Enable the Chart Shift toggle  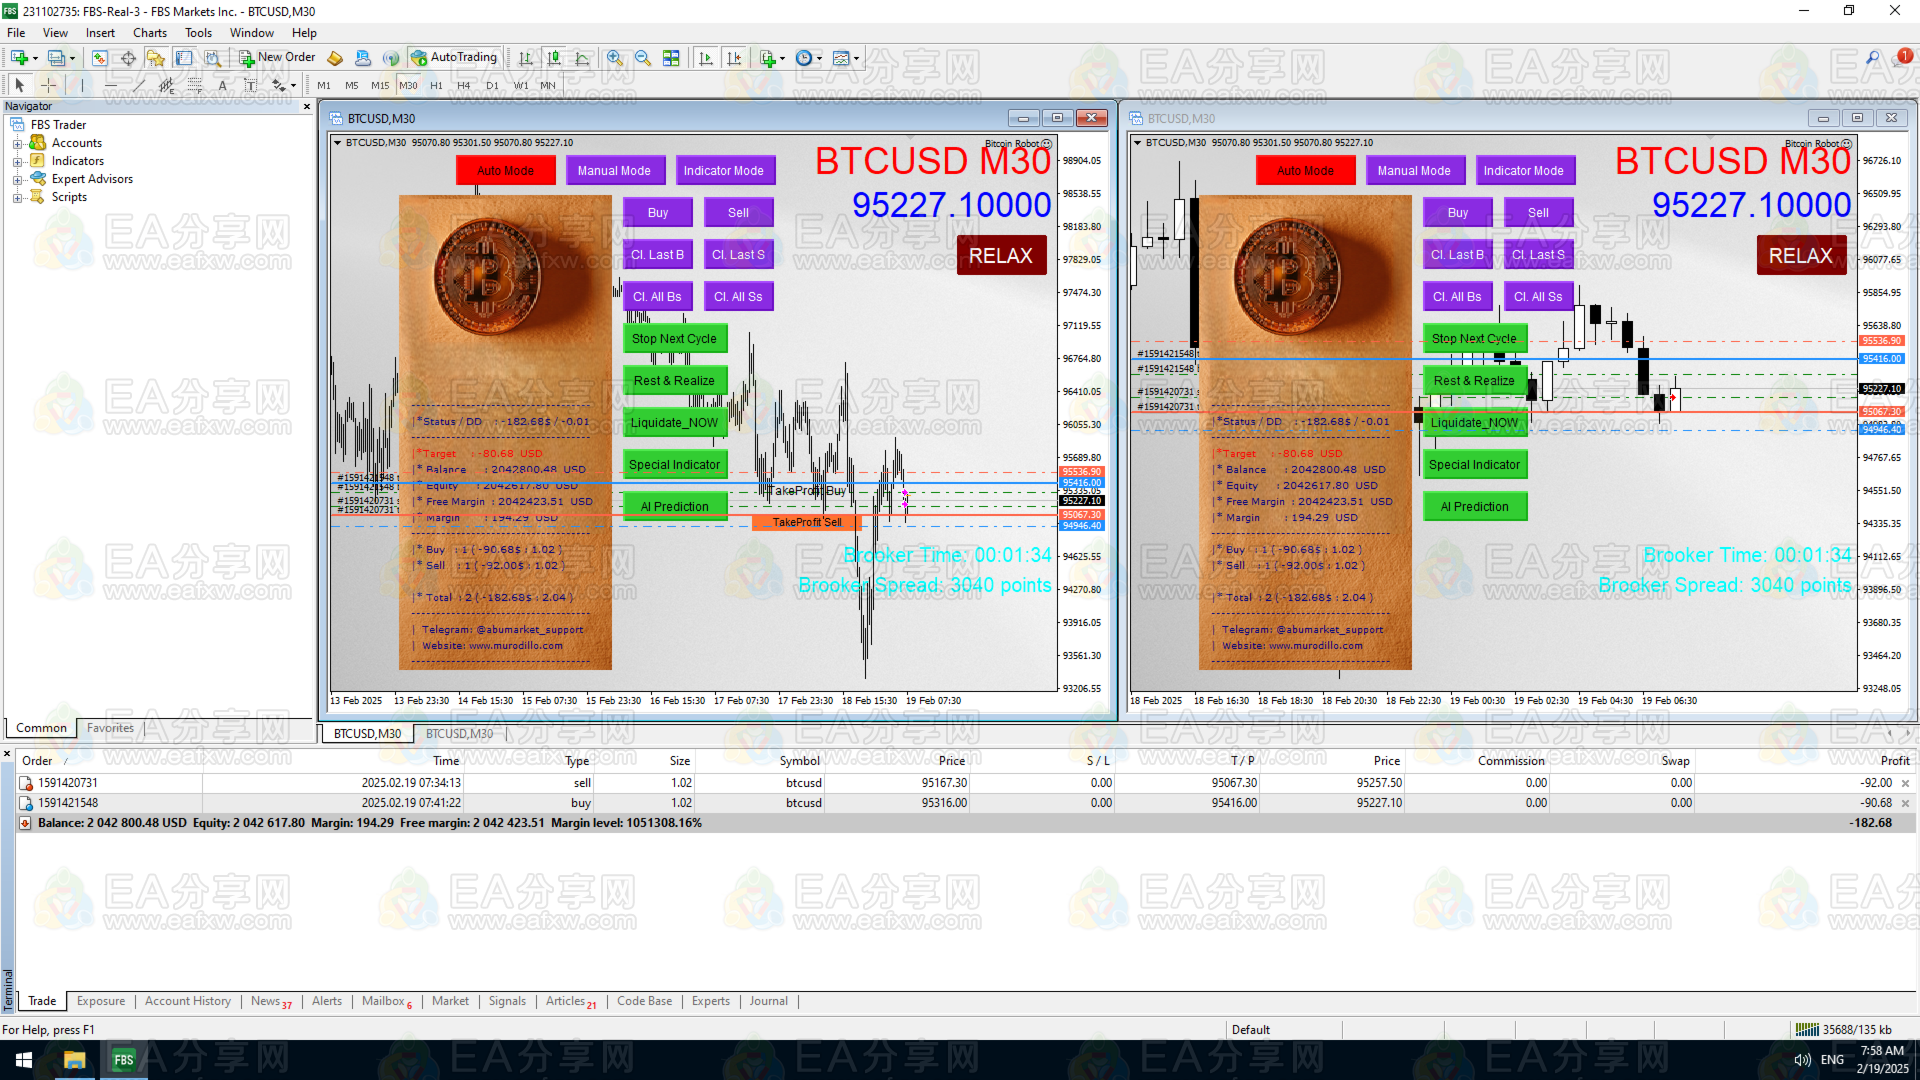[x=734, y=58]
